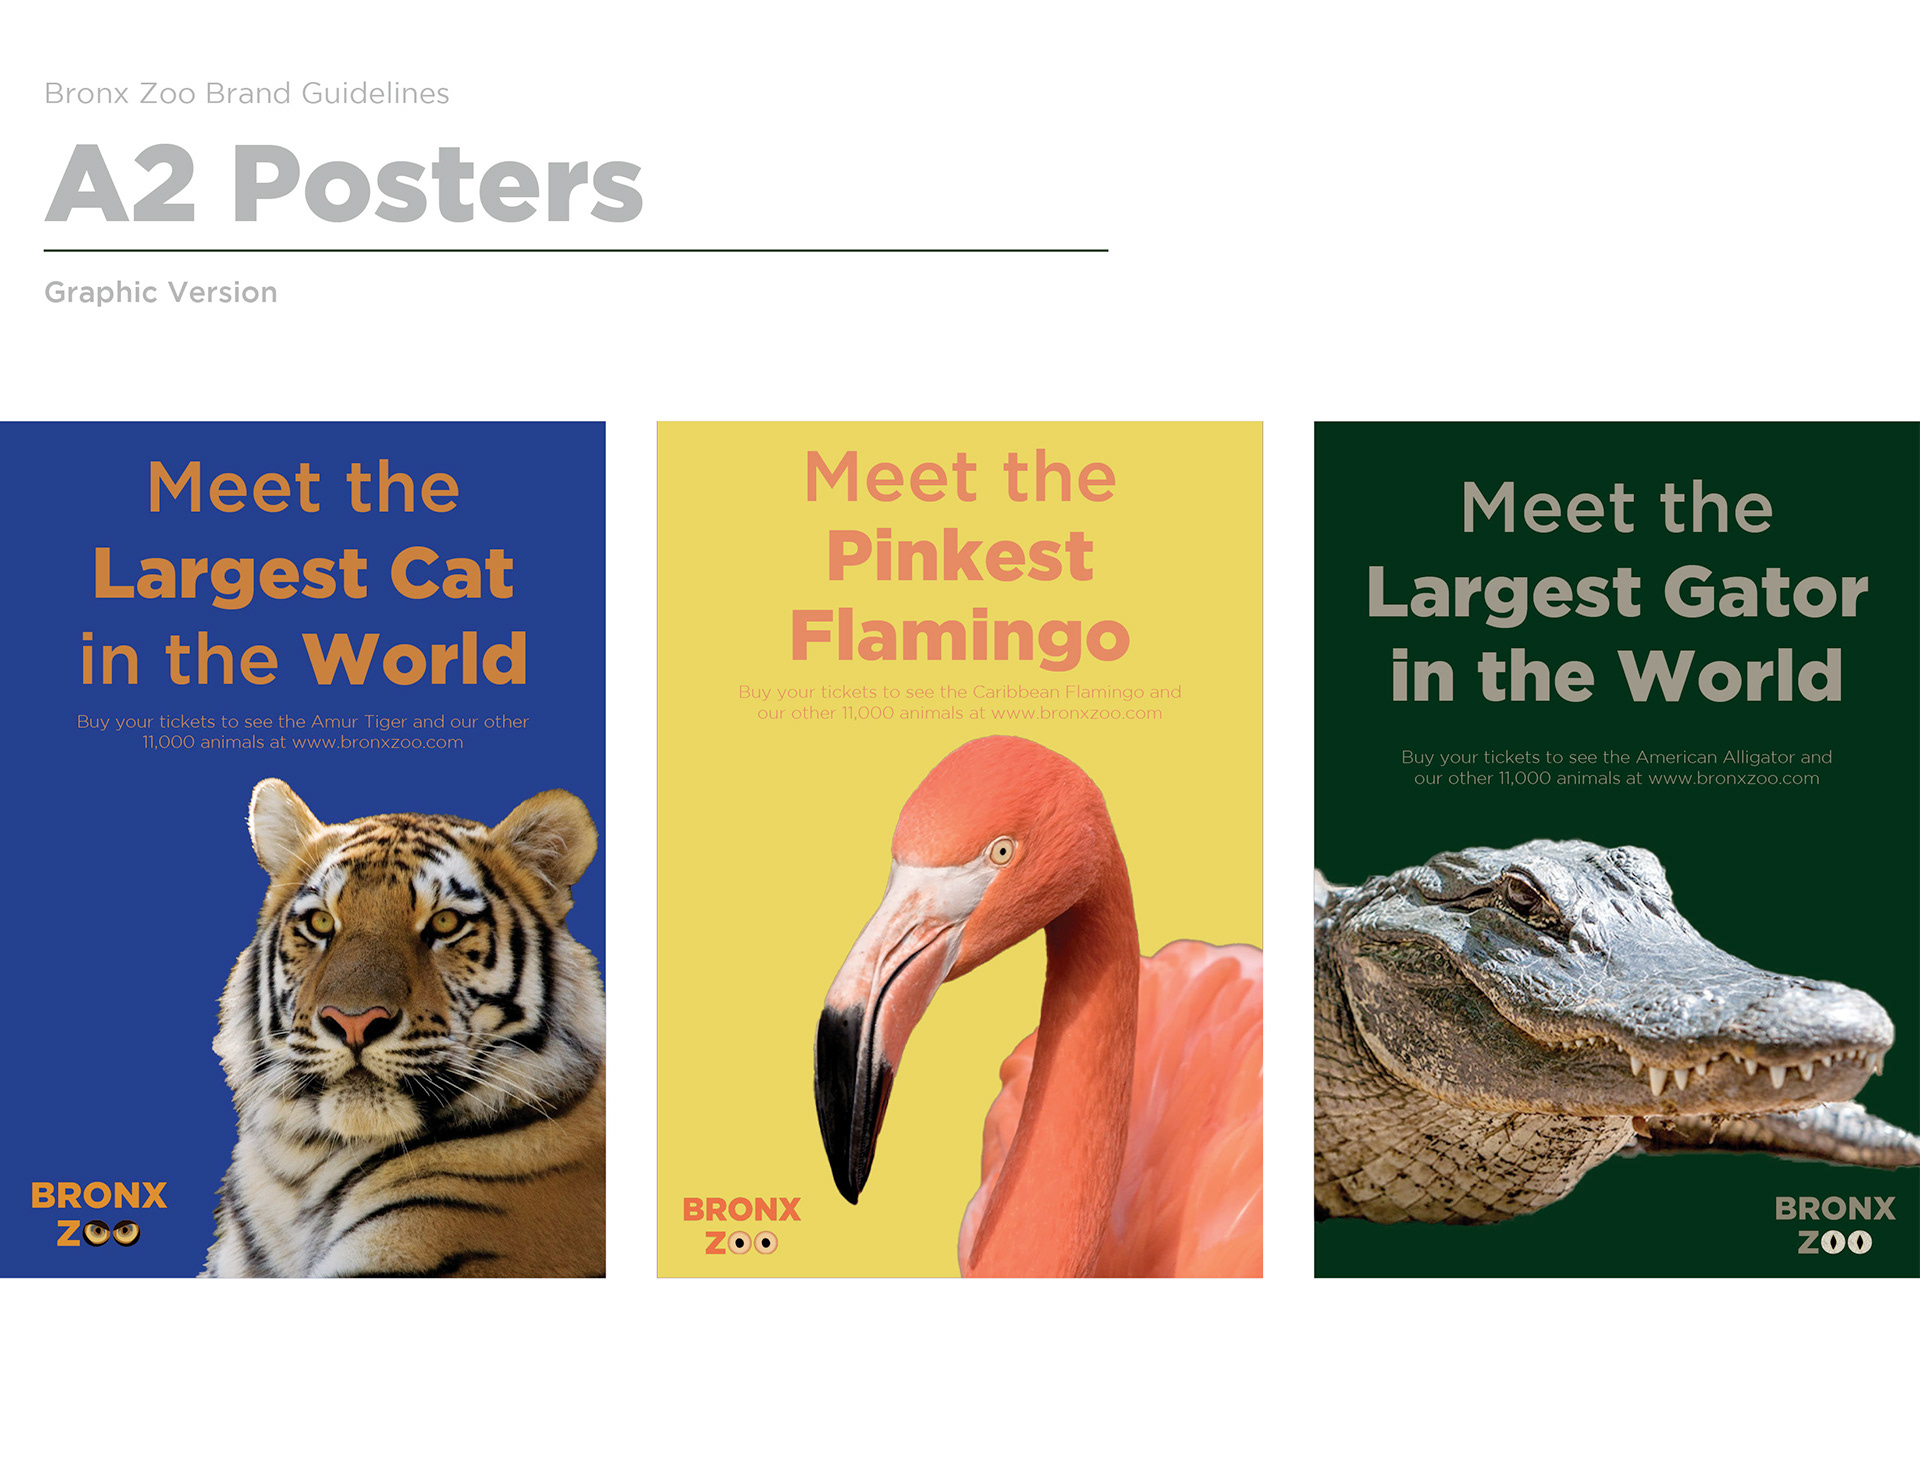This screenshot has height=1484, width=1920.
Task: Click the Bronx Zoo logo on blue poster
Action: 99,1213
